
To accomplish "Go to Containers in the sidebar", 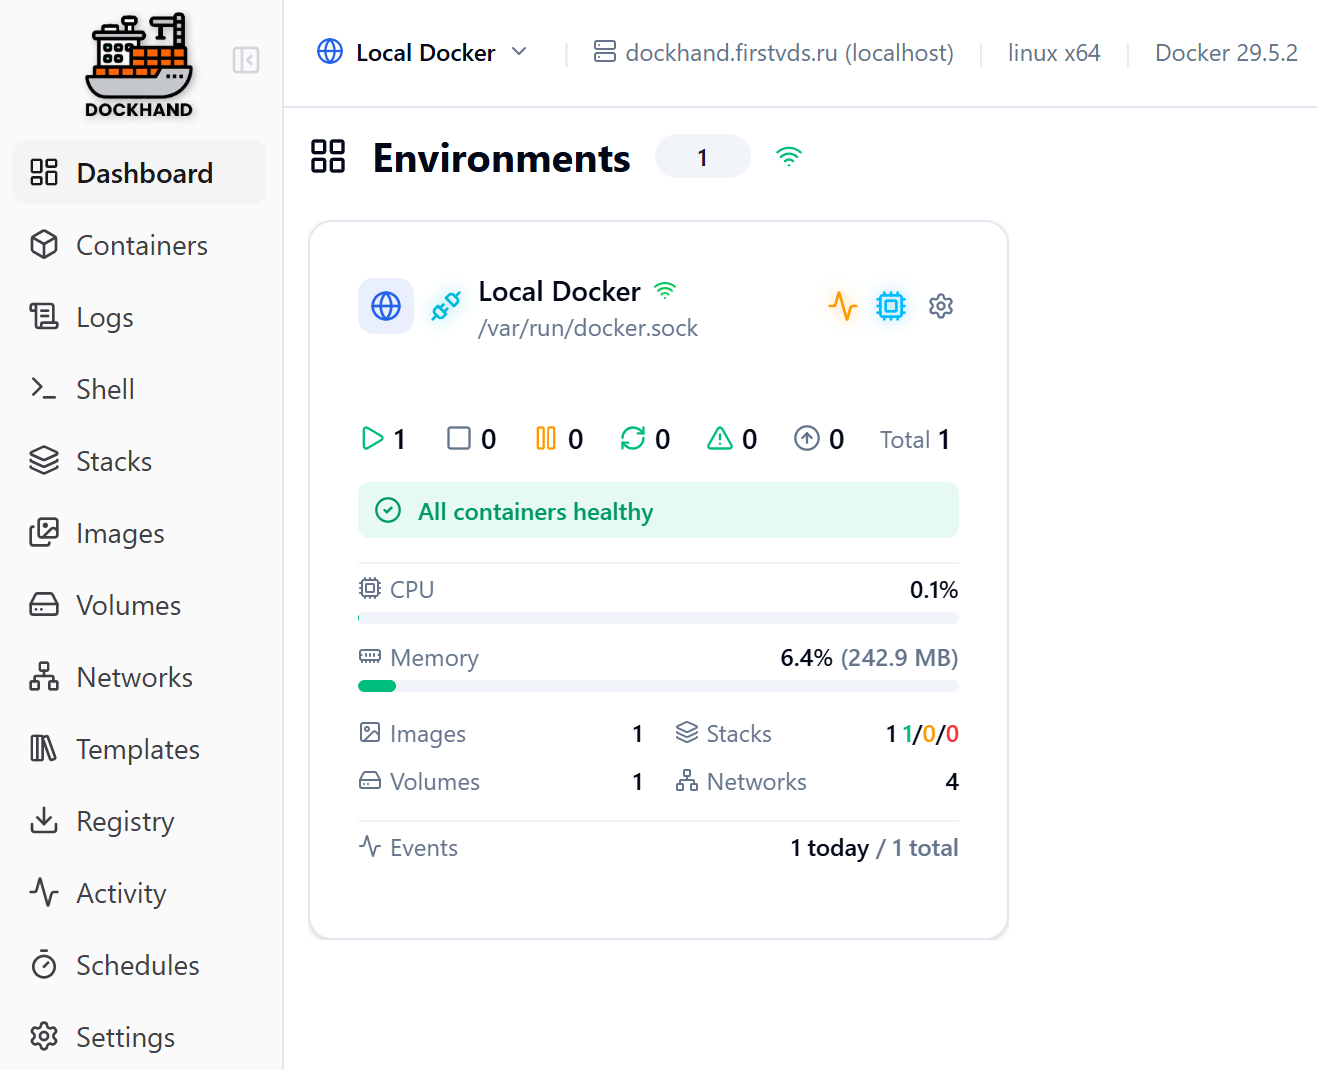I will tap(139, 245).
